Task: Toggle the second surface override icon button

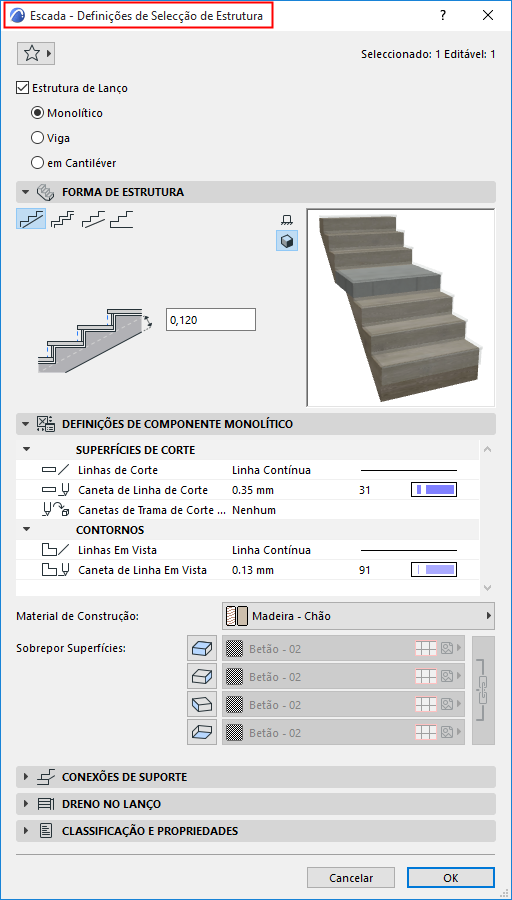Action: [x=202, y=677]
